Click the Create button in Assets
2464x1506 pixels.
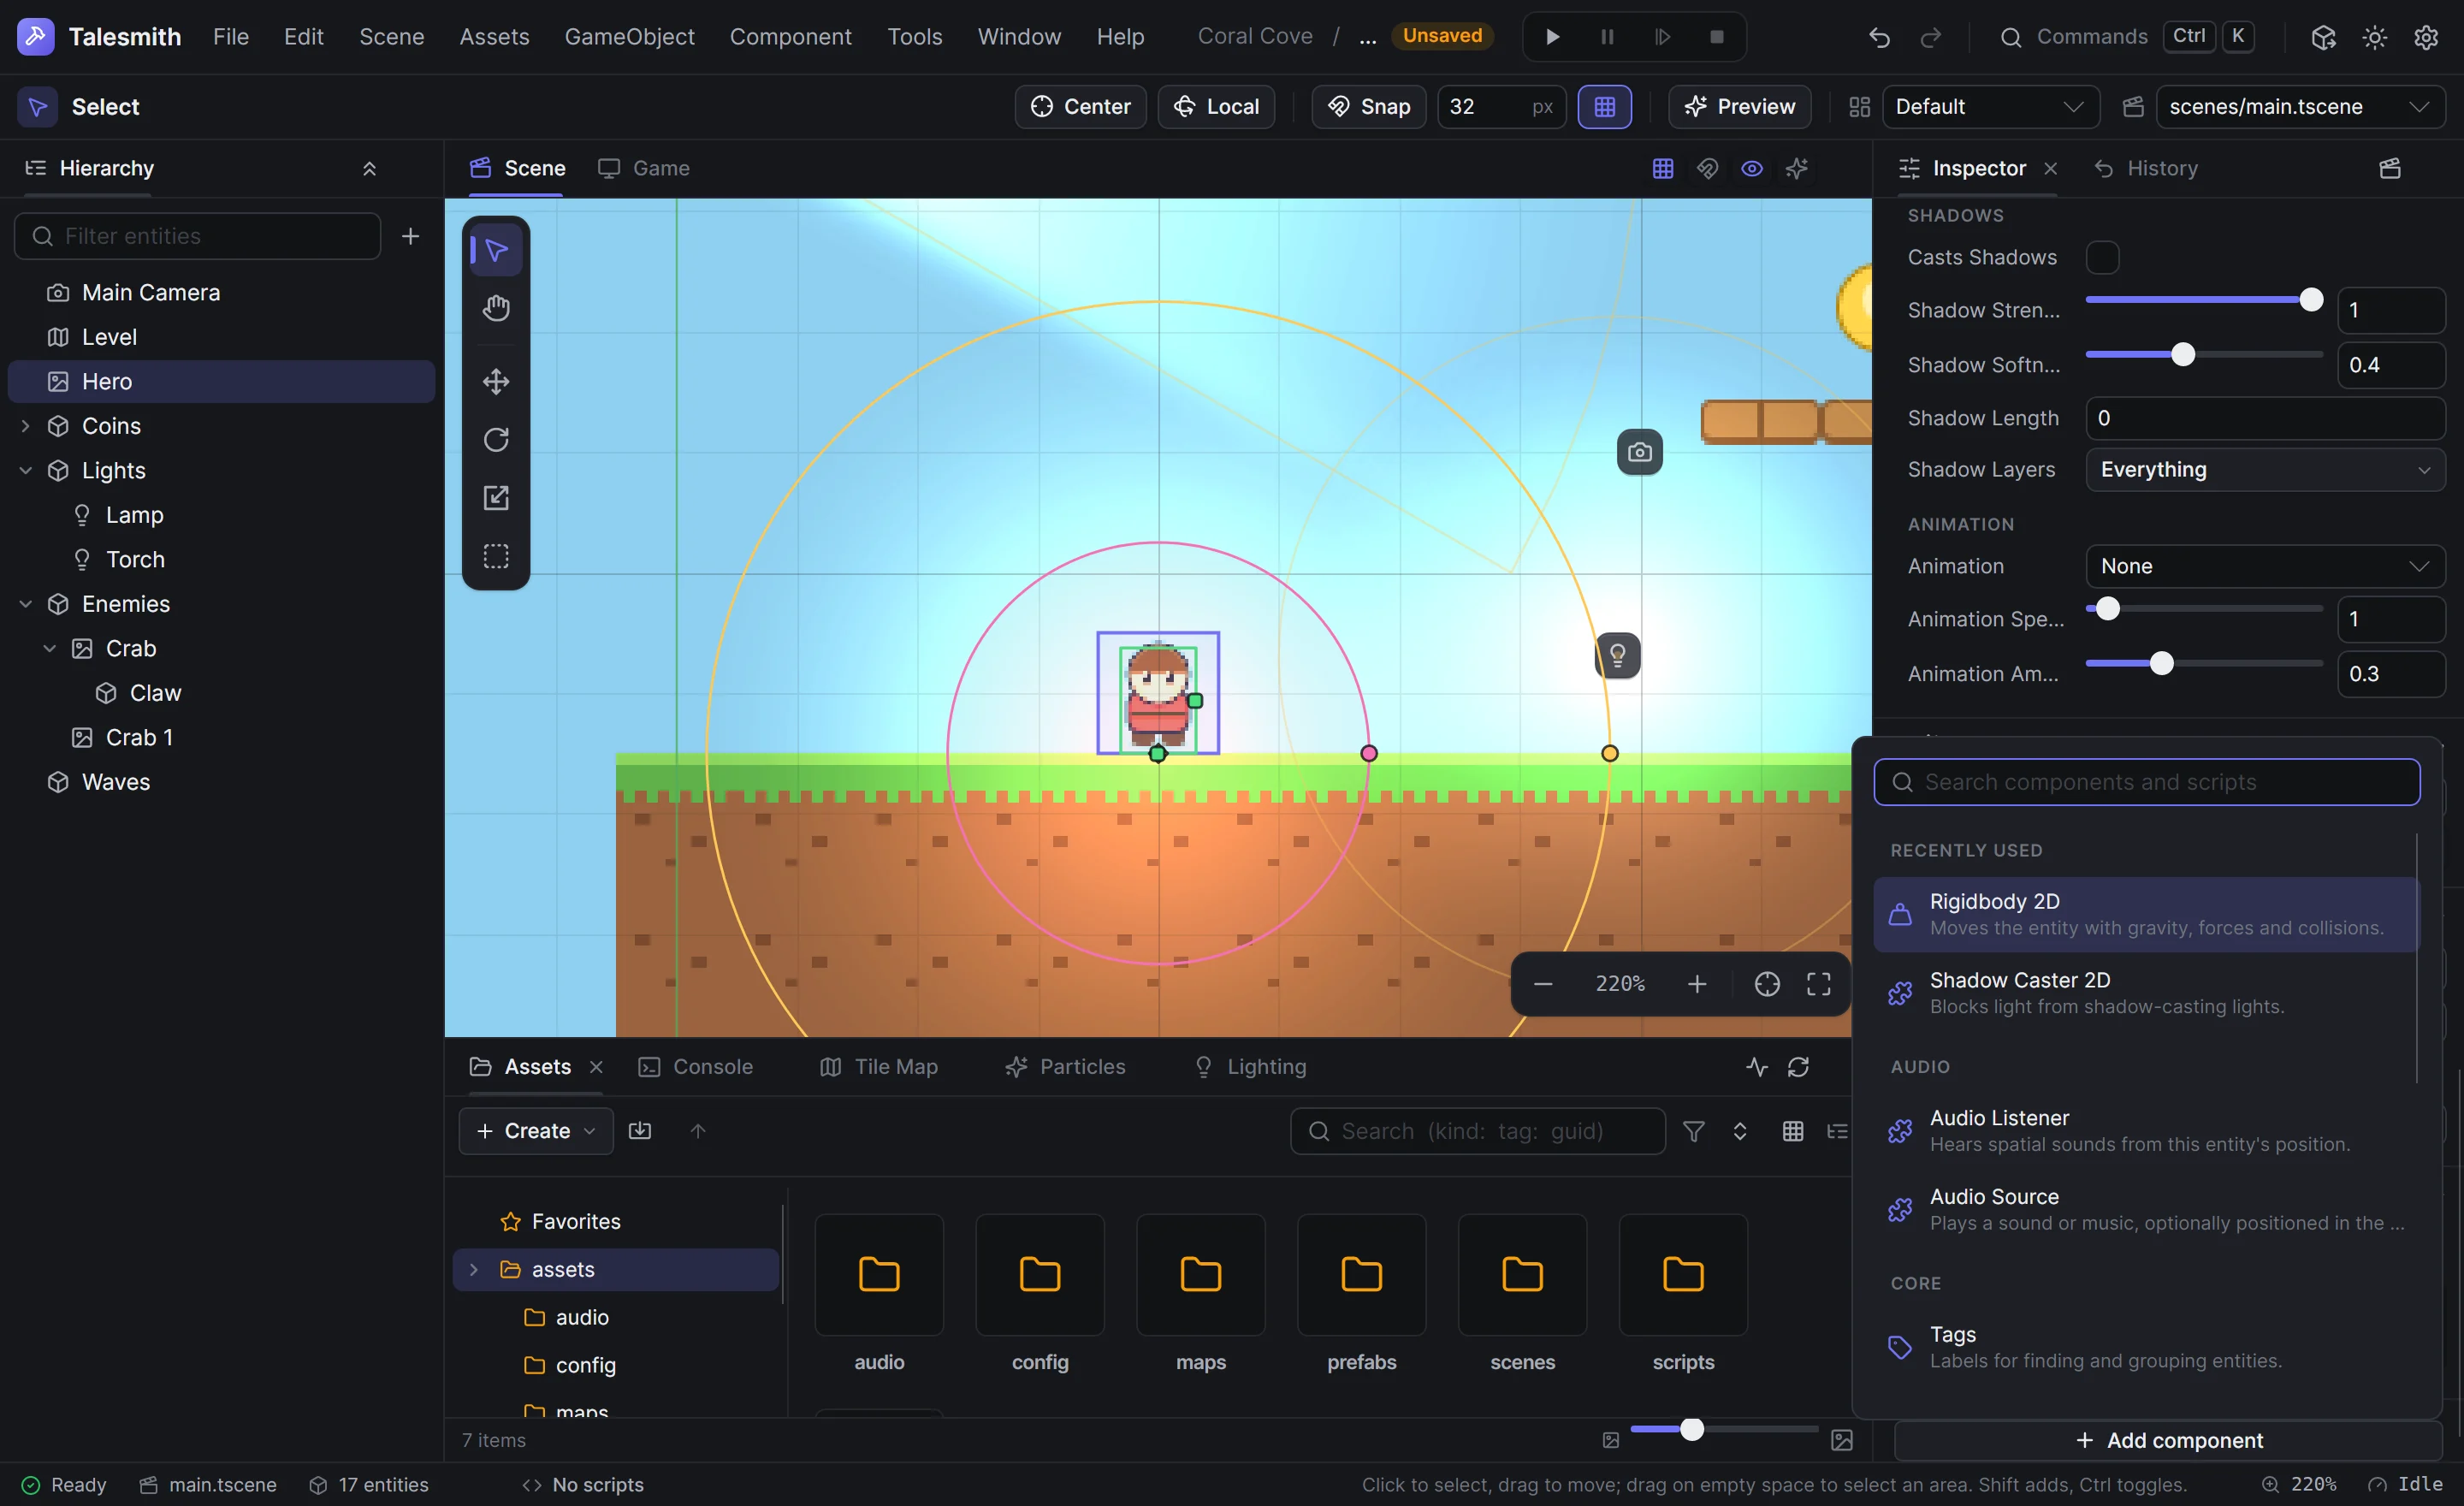coord(536,1131)
